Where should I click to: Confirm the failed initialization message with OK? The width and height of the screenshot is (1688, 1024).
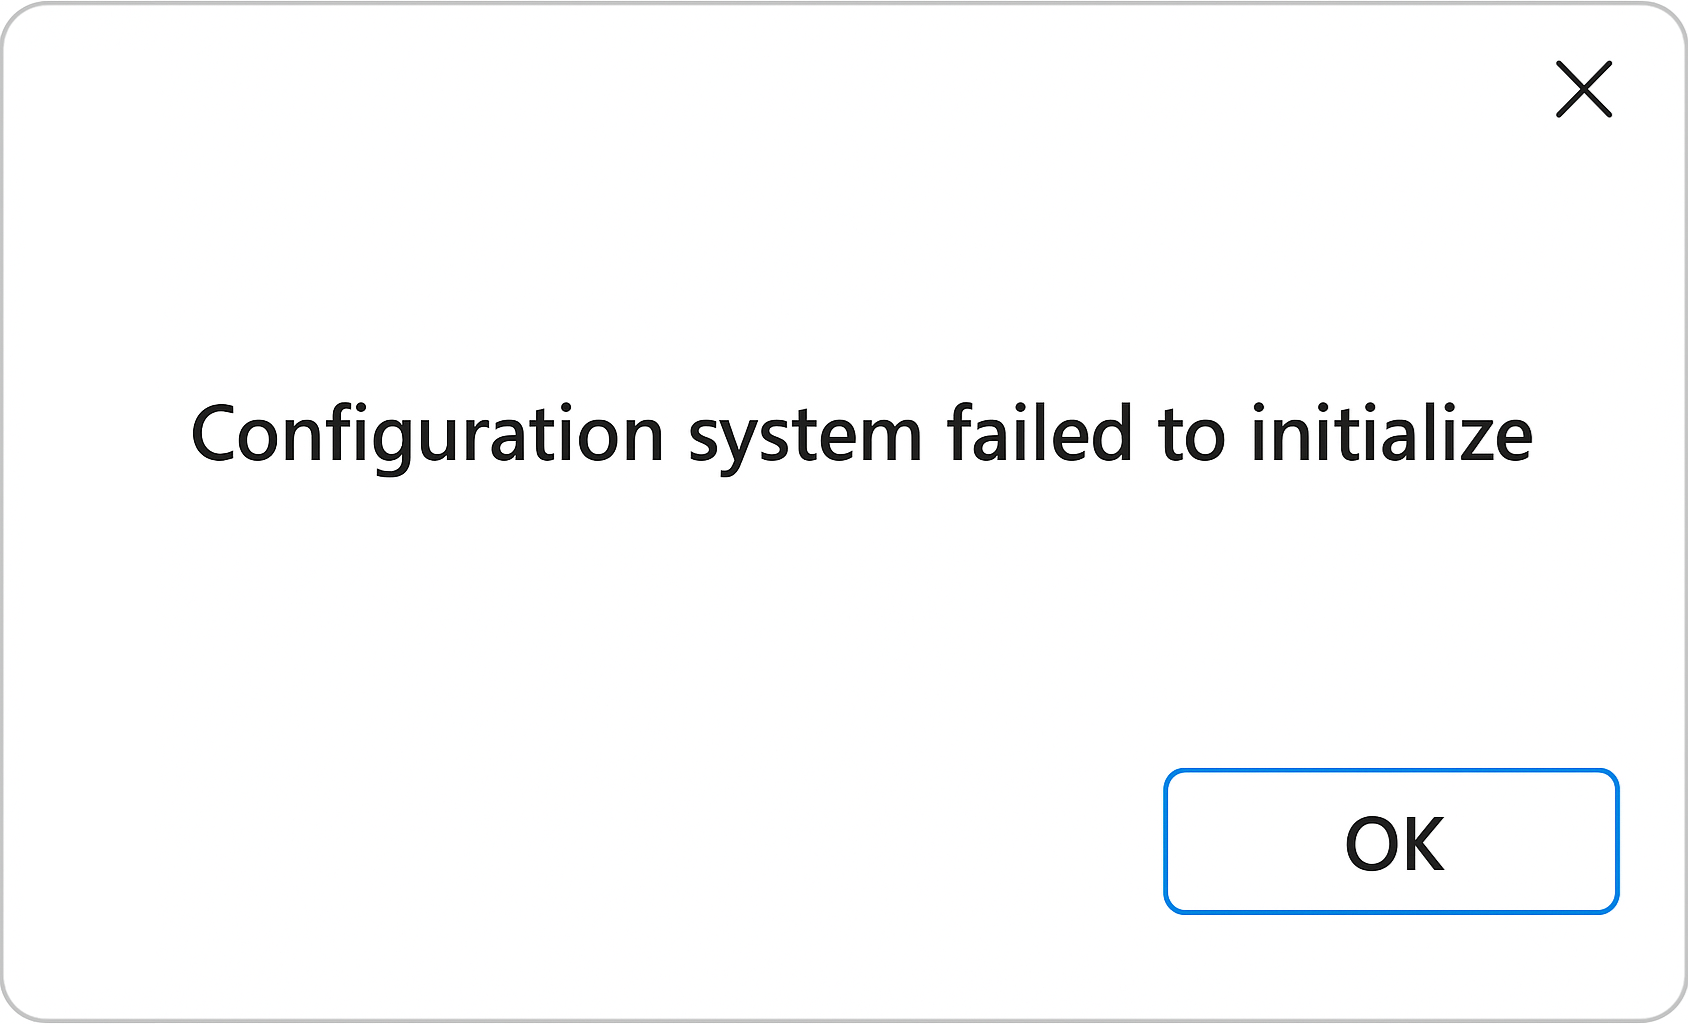[x=1391, y=841]
